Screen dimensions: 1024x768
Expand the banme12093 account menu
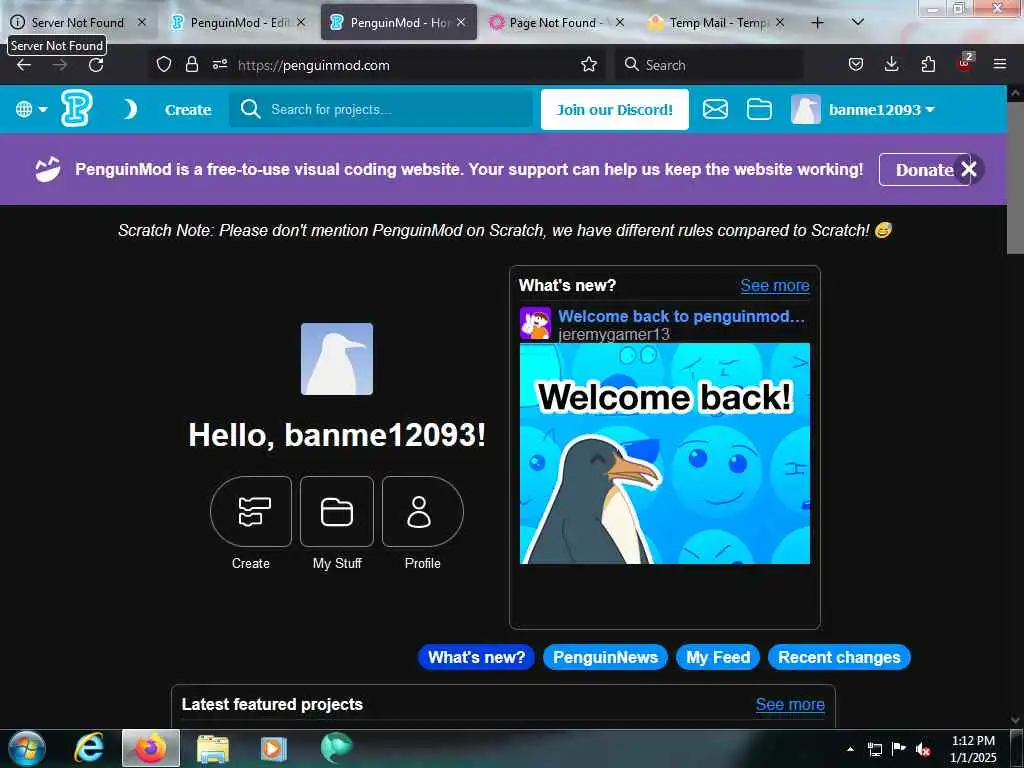[x=881, y=110]
